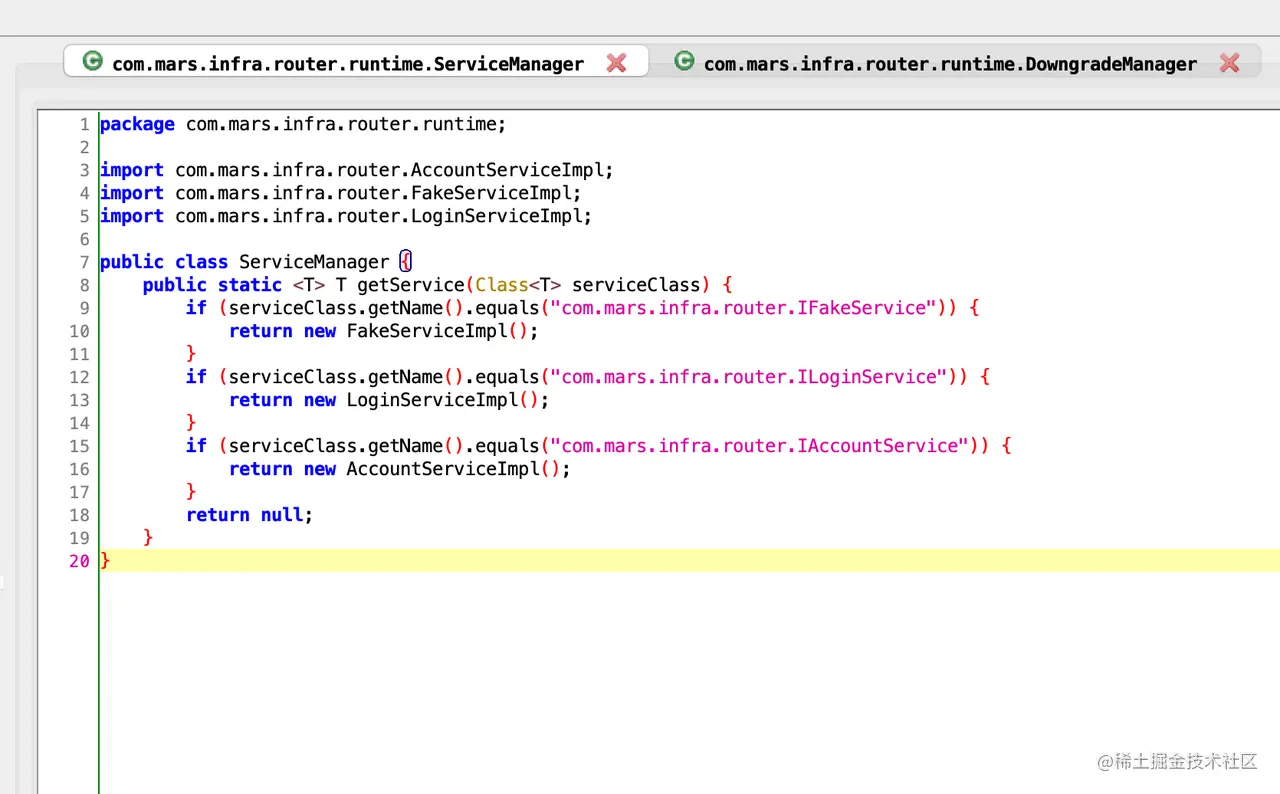
Task: Click the LoginServiceImpl import statement
Action: click(x=346, y=217)
